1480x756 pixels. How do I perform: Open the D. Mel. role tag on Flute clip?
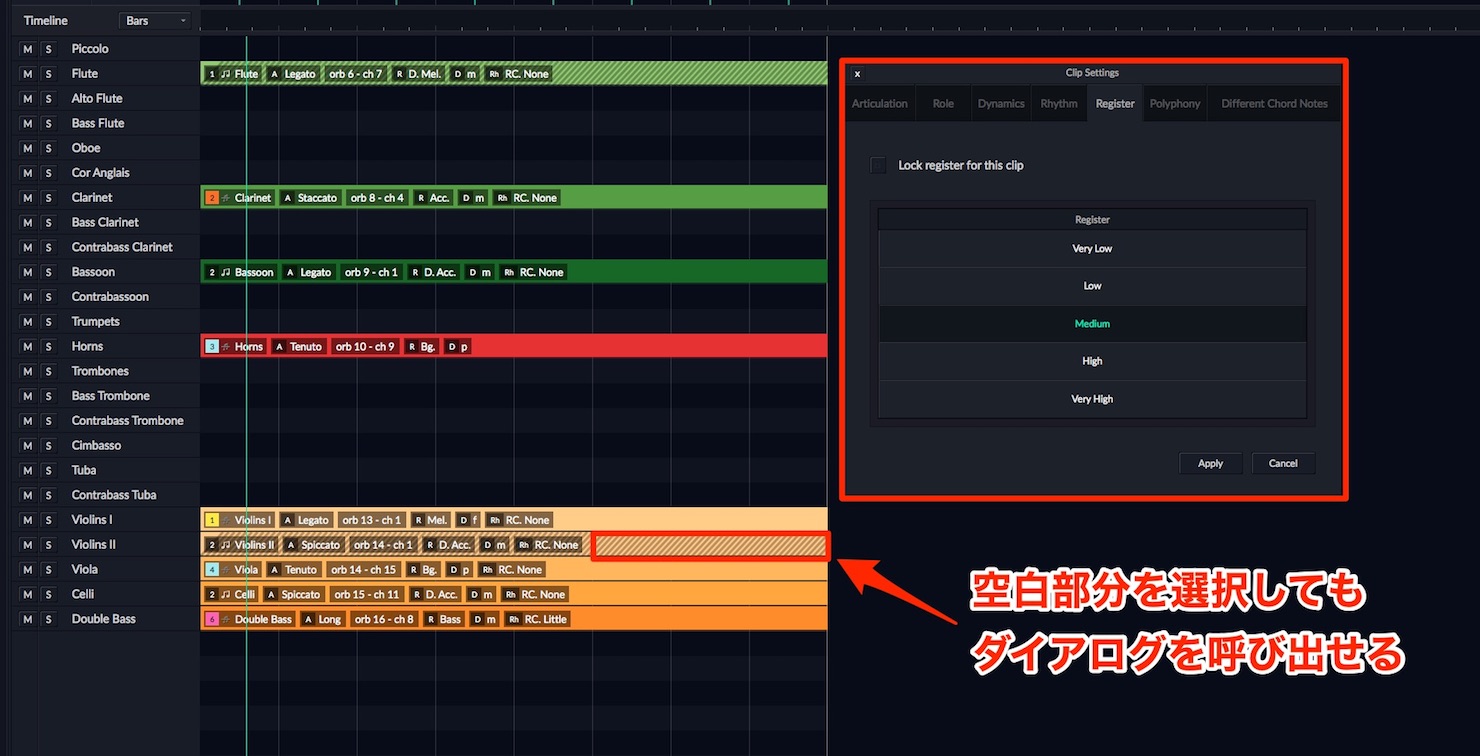(418, 74)
